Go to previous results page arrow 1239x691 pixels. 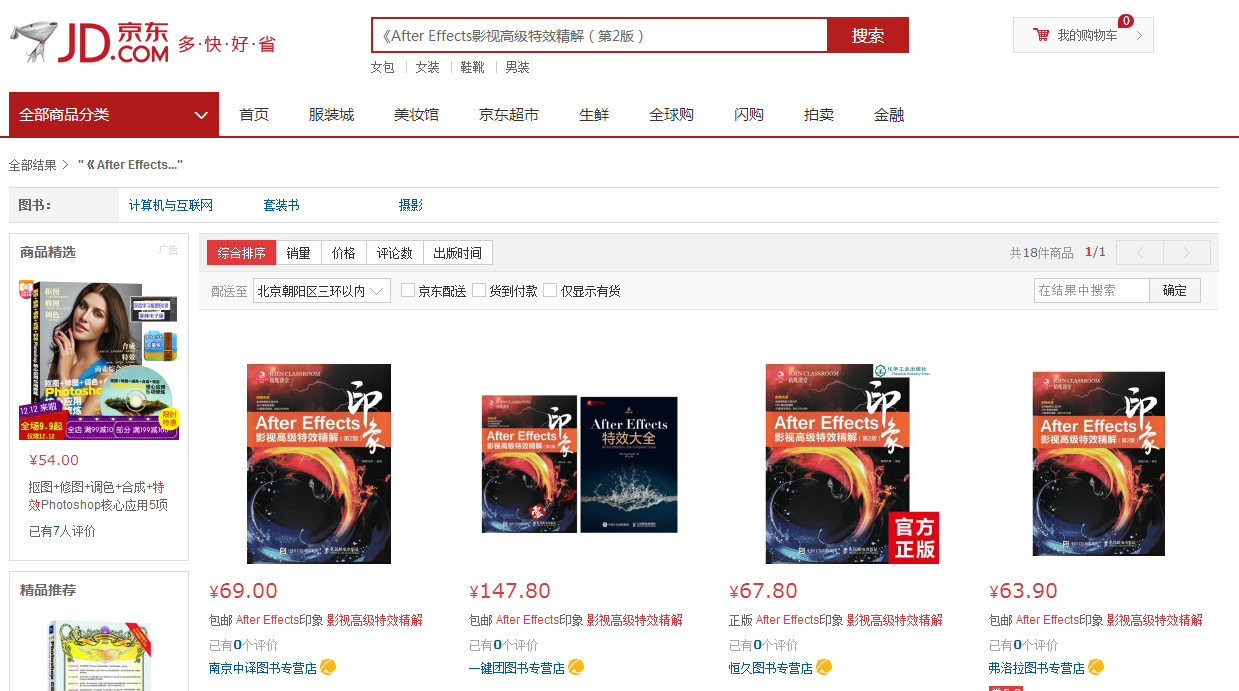tap(1139, 252)
